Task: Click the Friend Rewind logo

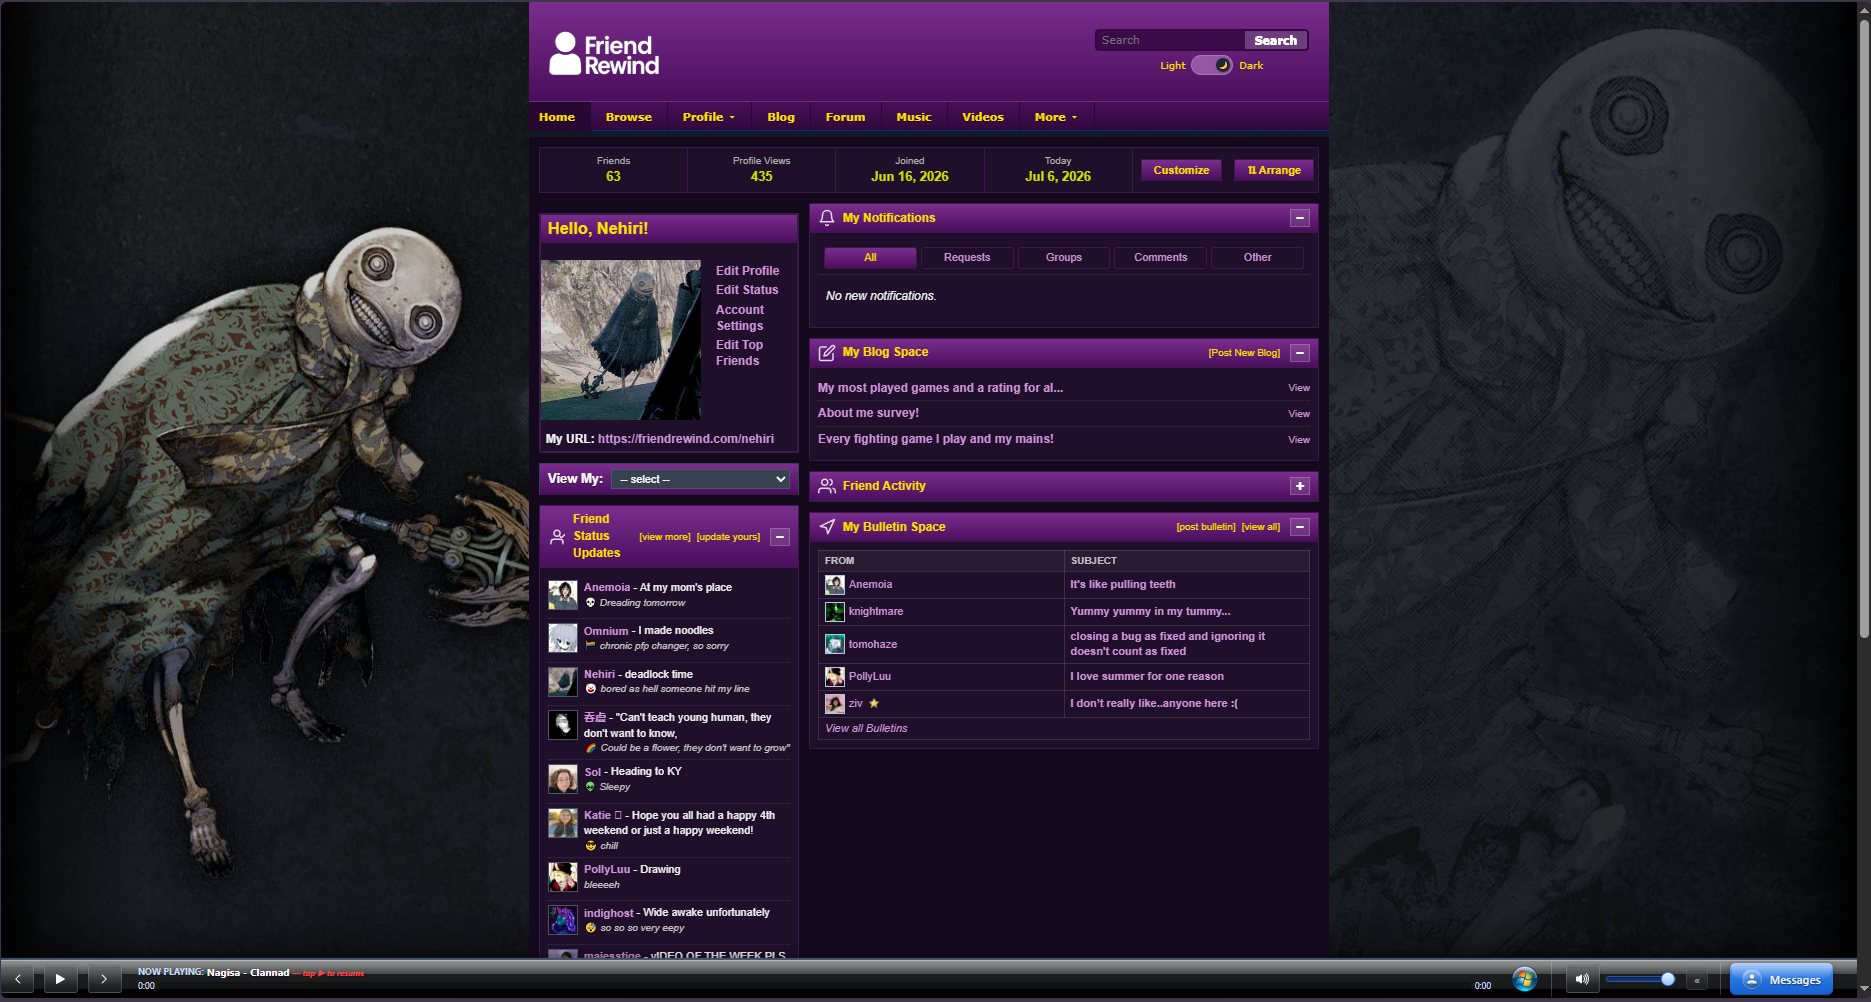Action: tap(604, 54)
